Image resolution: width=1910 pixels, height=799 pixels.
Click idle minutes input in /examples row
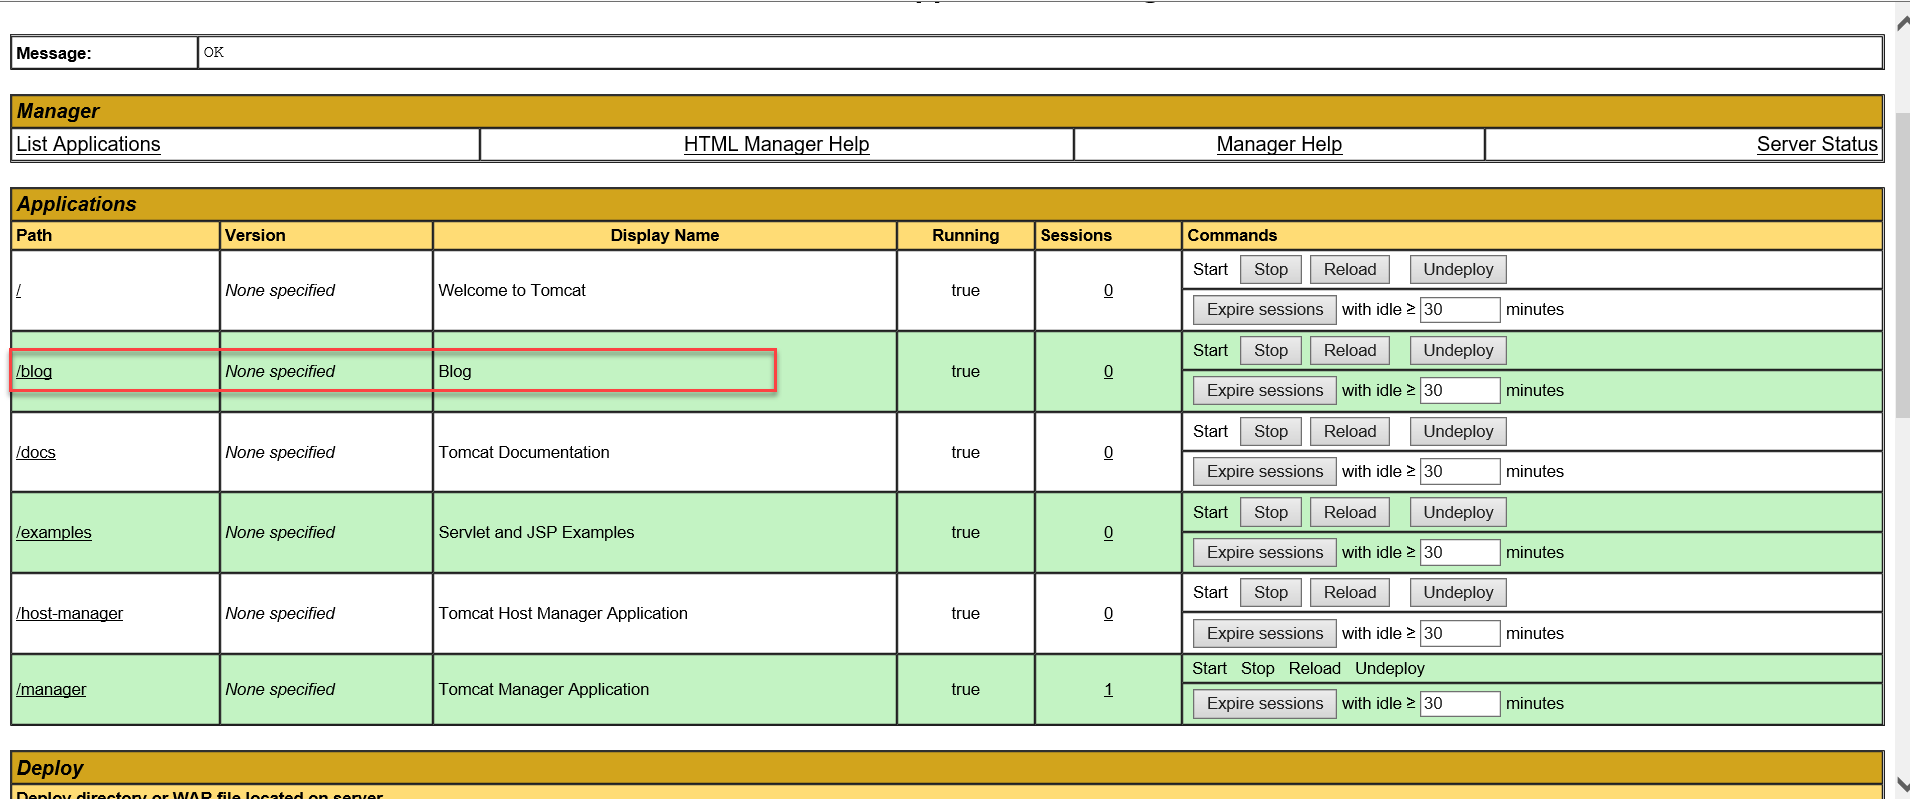(x=1459, y=553)
